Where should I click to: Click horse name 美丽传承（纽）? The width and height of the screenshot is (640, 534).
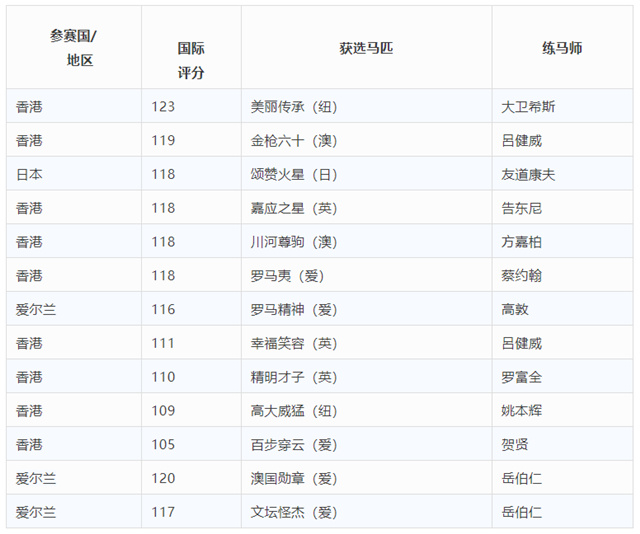[x=294, y=106]
